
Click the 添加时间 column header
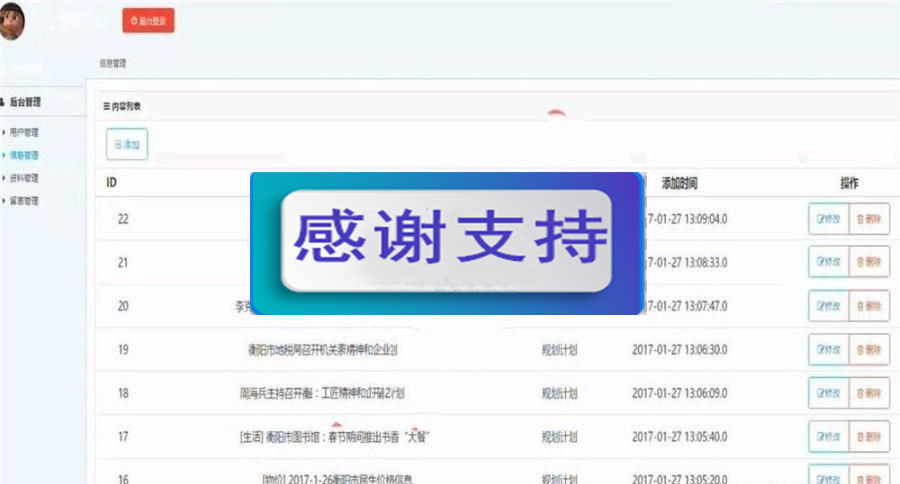click(x=680, y=183)
